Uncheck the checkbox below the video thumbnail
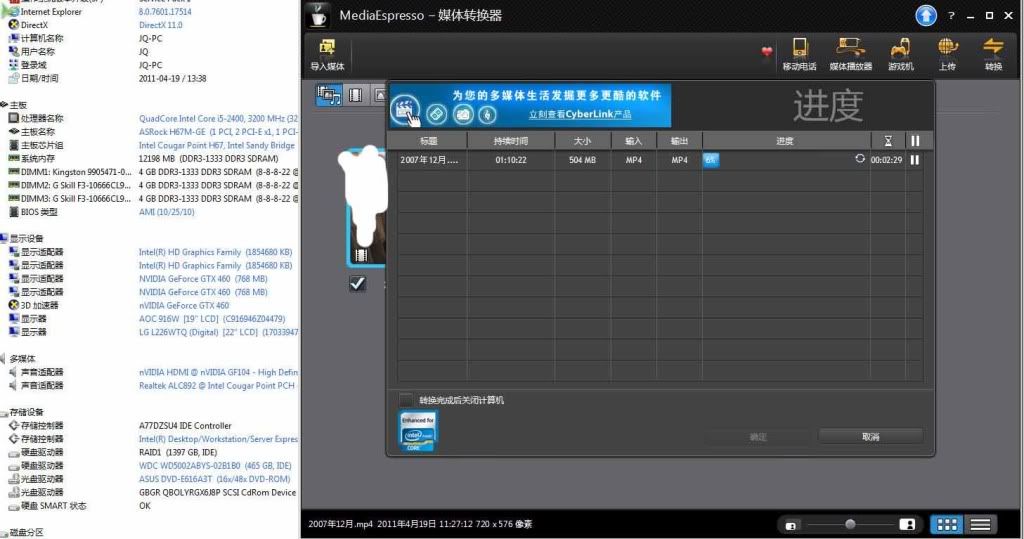1024x539 pixels. 357,284
